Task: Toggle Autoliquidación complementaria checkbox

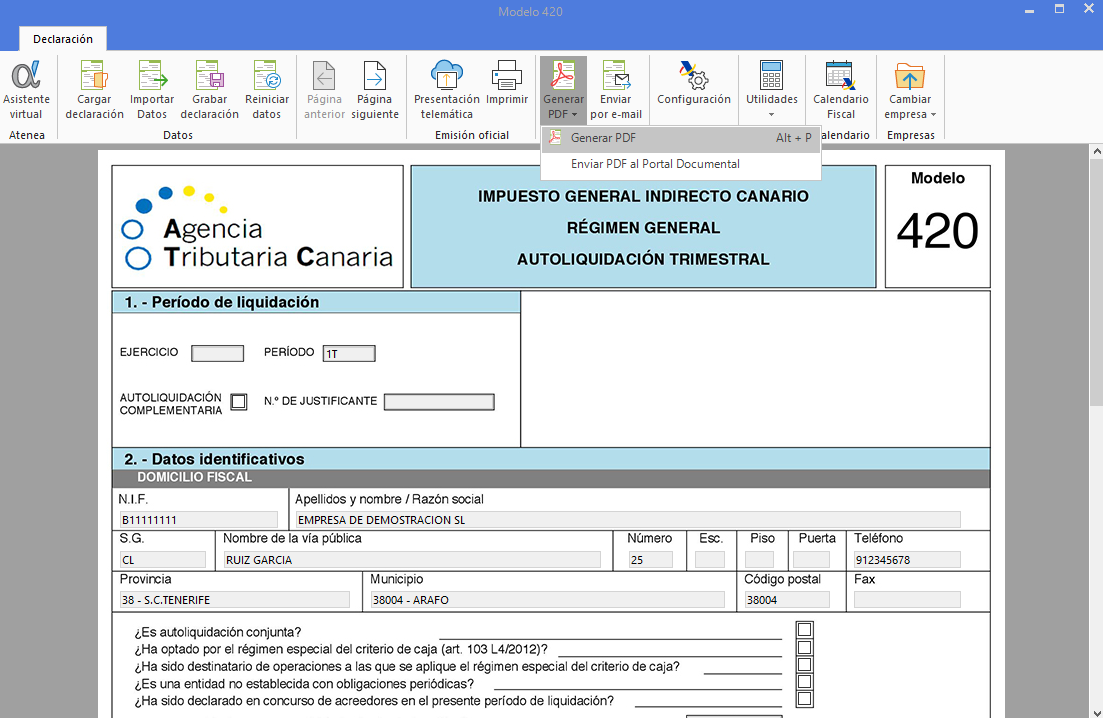Action: pos(239,402)
